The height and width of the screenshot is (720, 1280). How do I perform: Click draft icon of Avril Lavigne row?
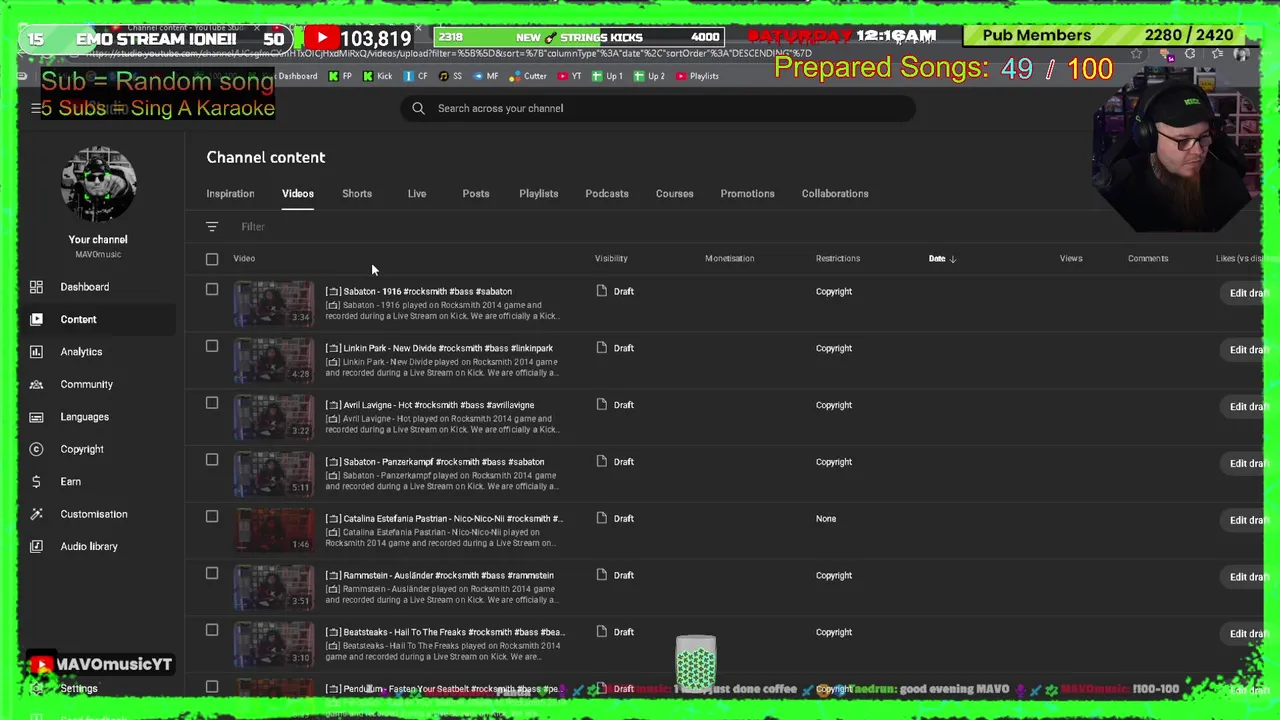(601, 405)
